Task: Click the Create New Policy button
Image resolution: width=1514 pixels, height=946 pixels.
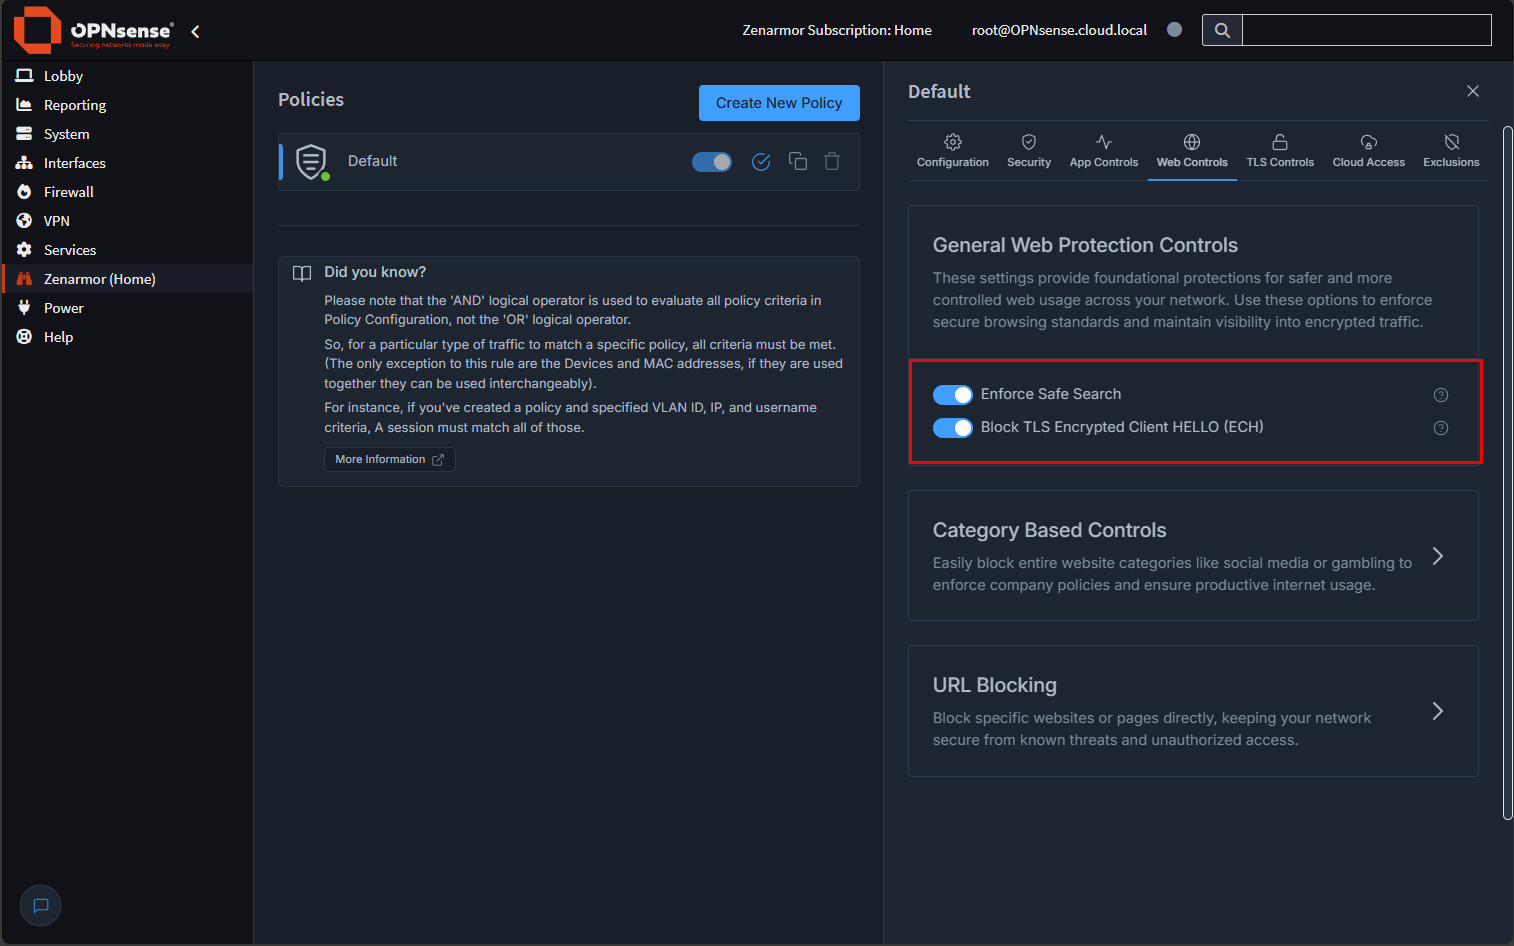Action: [779, 102]
